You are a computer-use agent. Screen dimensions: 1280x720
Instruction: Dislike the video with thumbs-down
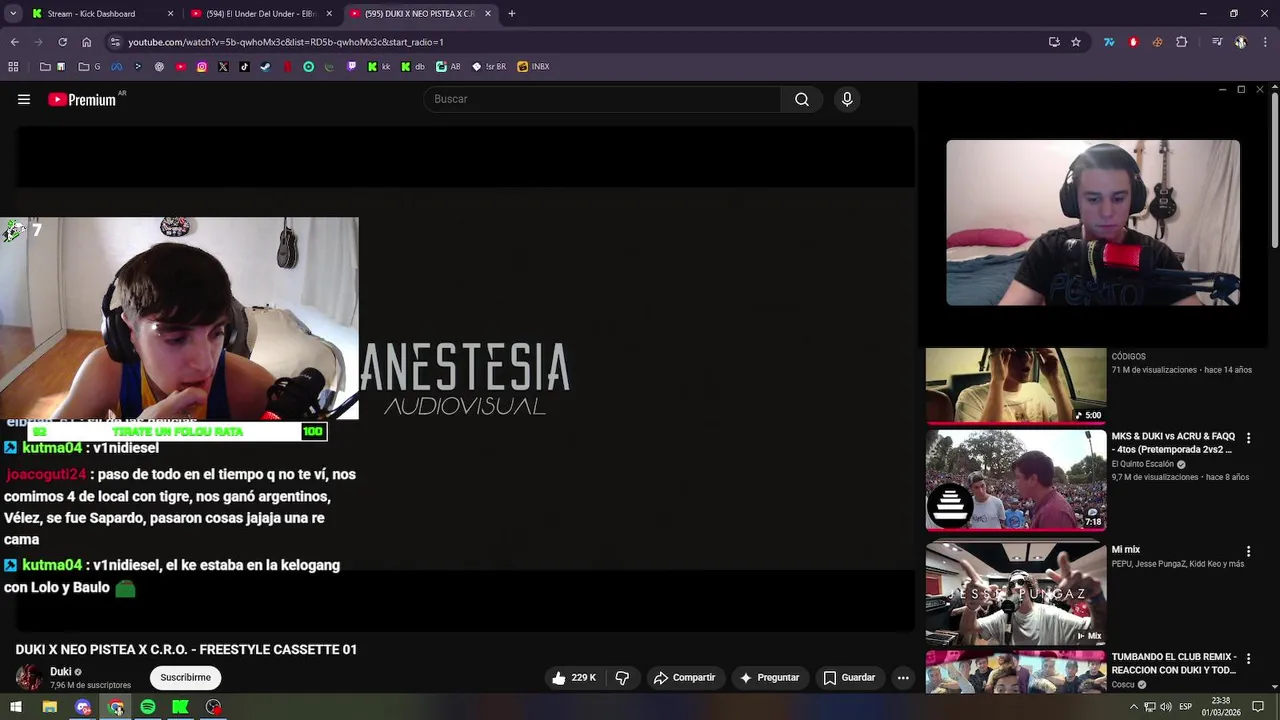[x=622, y=678]
